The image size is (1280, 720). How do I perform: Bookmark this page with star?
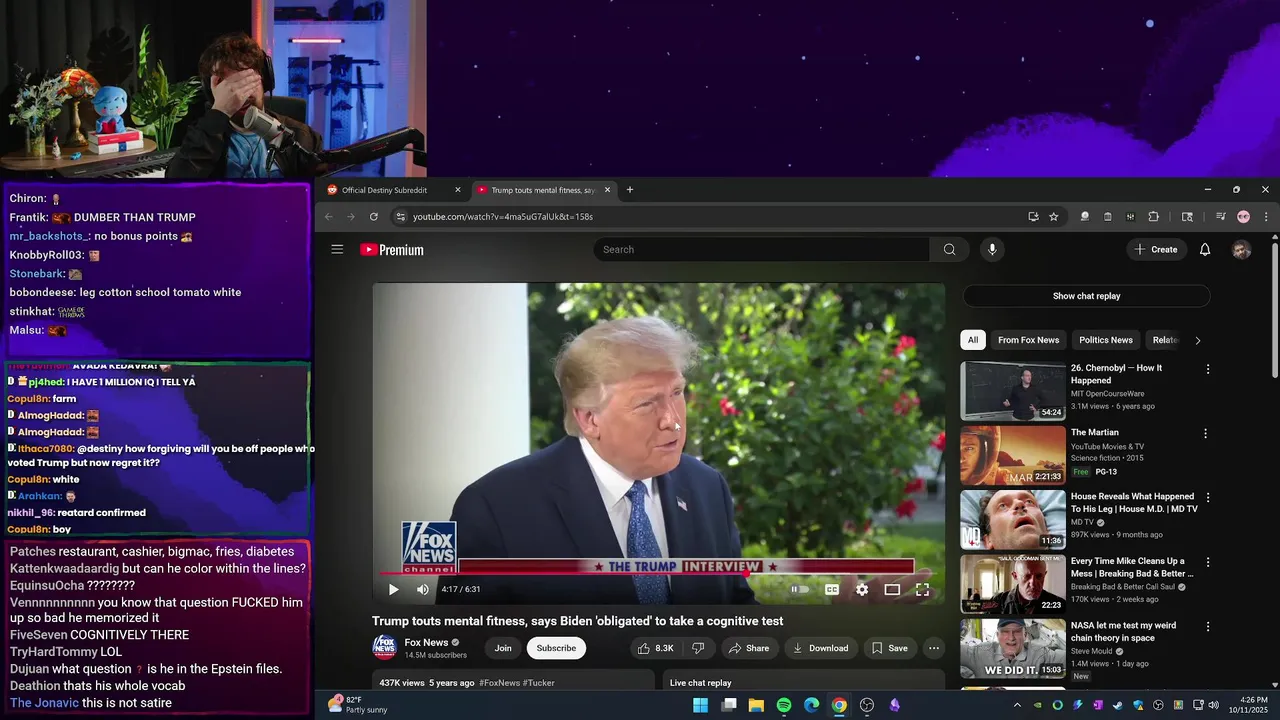(x=1053, y=217)
